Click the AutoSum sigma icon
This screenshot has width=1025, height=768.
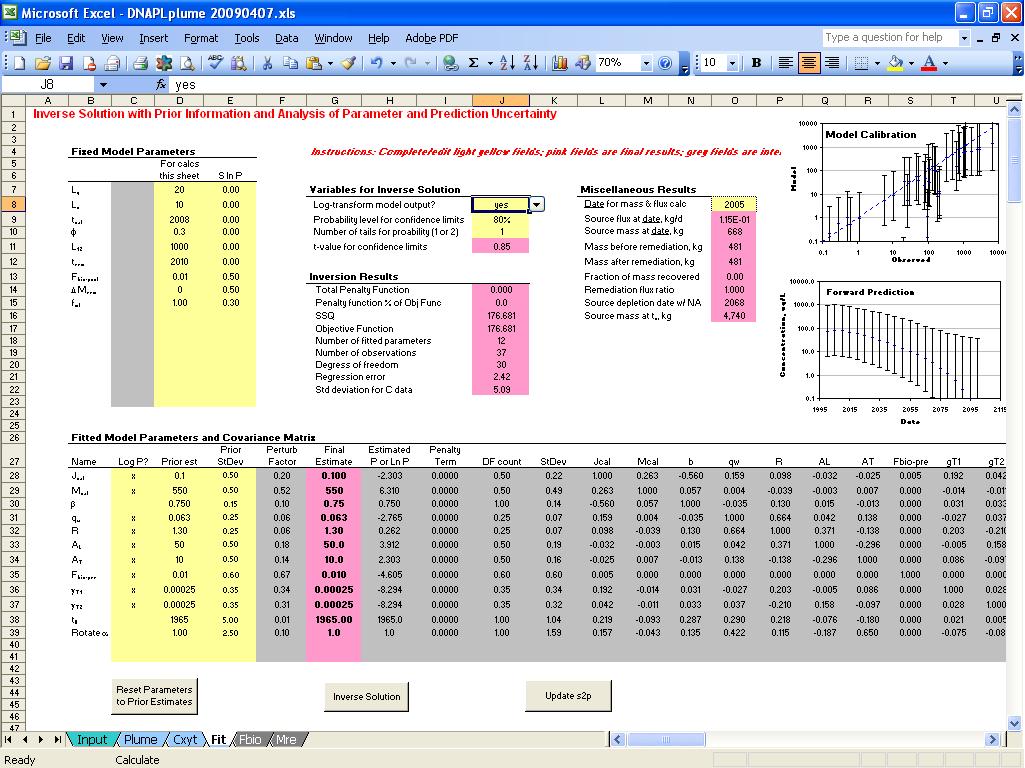[x=473, y=63]
